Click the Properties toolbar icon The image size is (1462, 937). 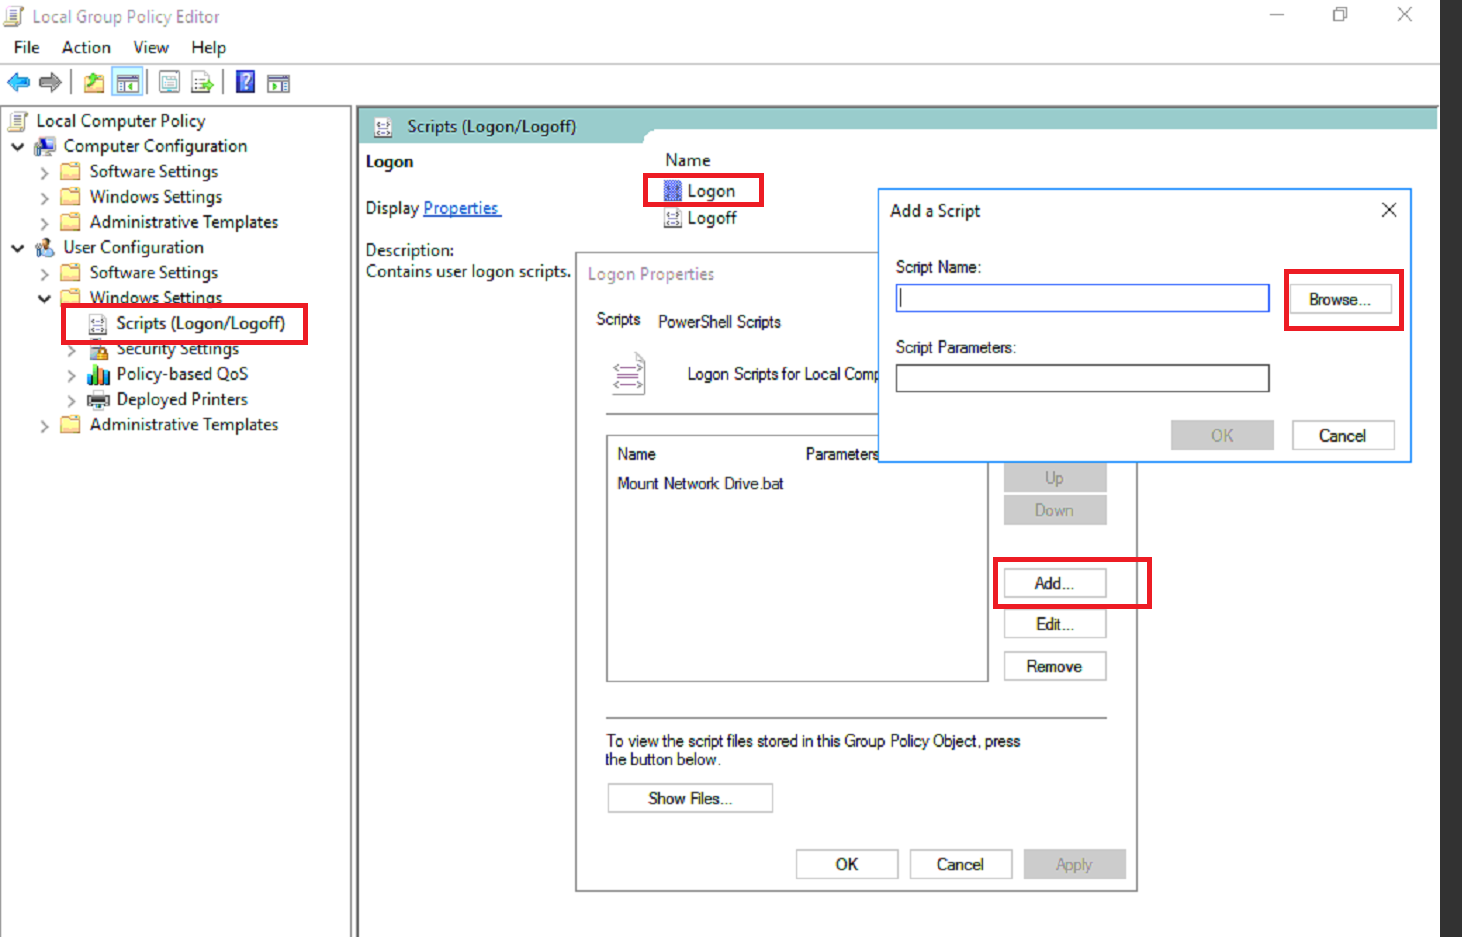click(x=170, y=83)
